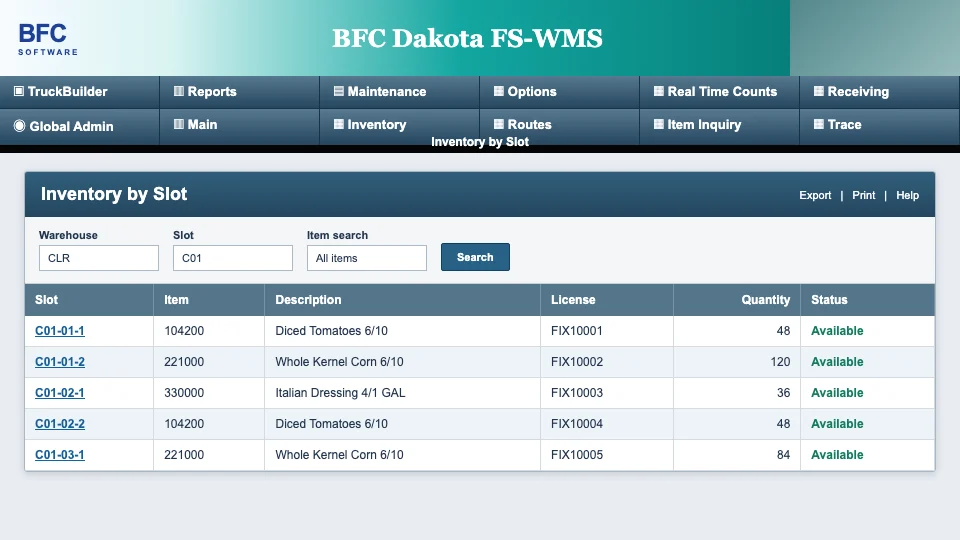
Task: Click the Description column header
Action: tap(402, 300)
